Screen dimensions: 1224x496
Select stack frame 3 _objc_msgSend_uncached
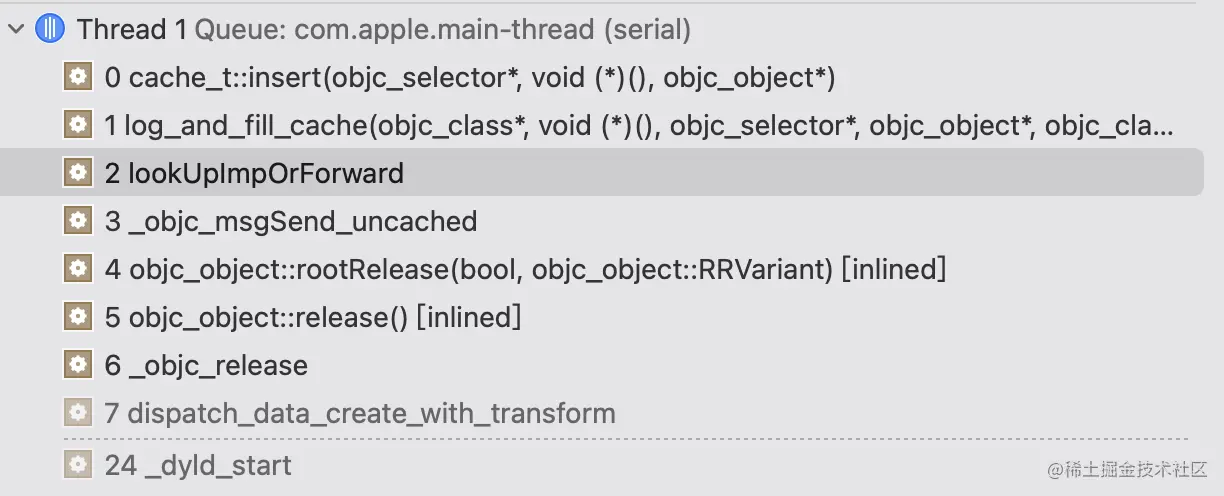click(290, 221)
